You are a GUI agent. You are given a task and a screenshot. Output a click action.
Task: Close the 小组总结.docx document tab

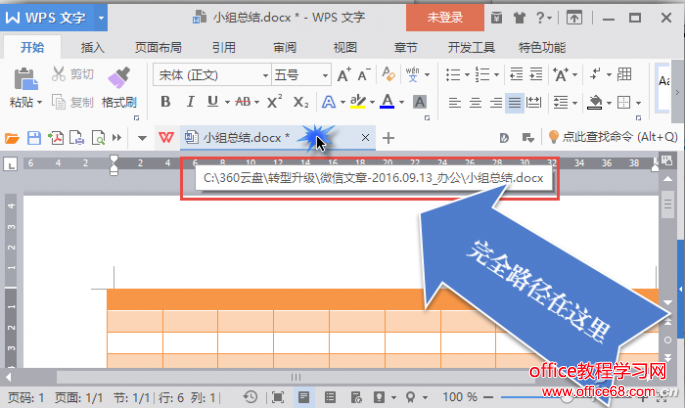(x=365, y=138)
